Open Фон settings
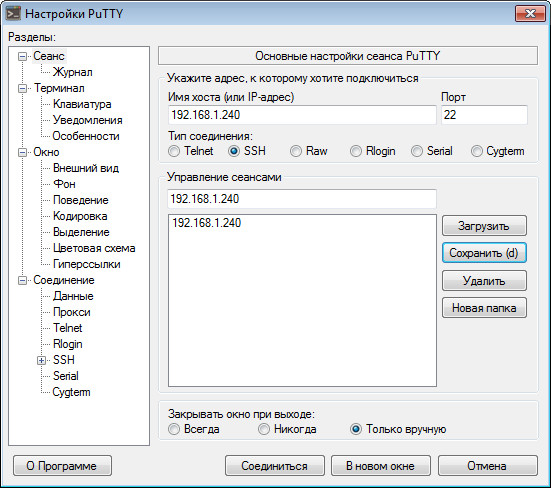 [x=64, y=184]
